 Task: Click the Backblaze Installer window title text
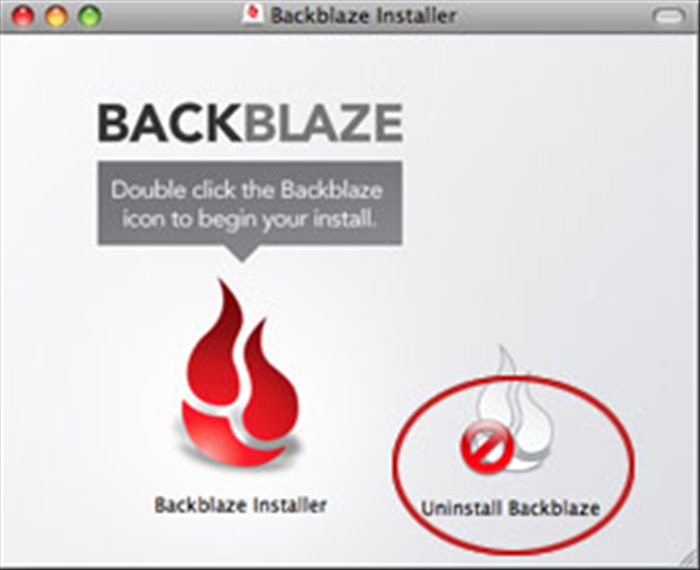[363, 16]
